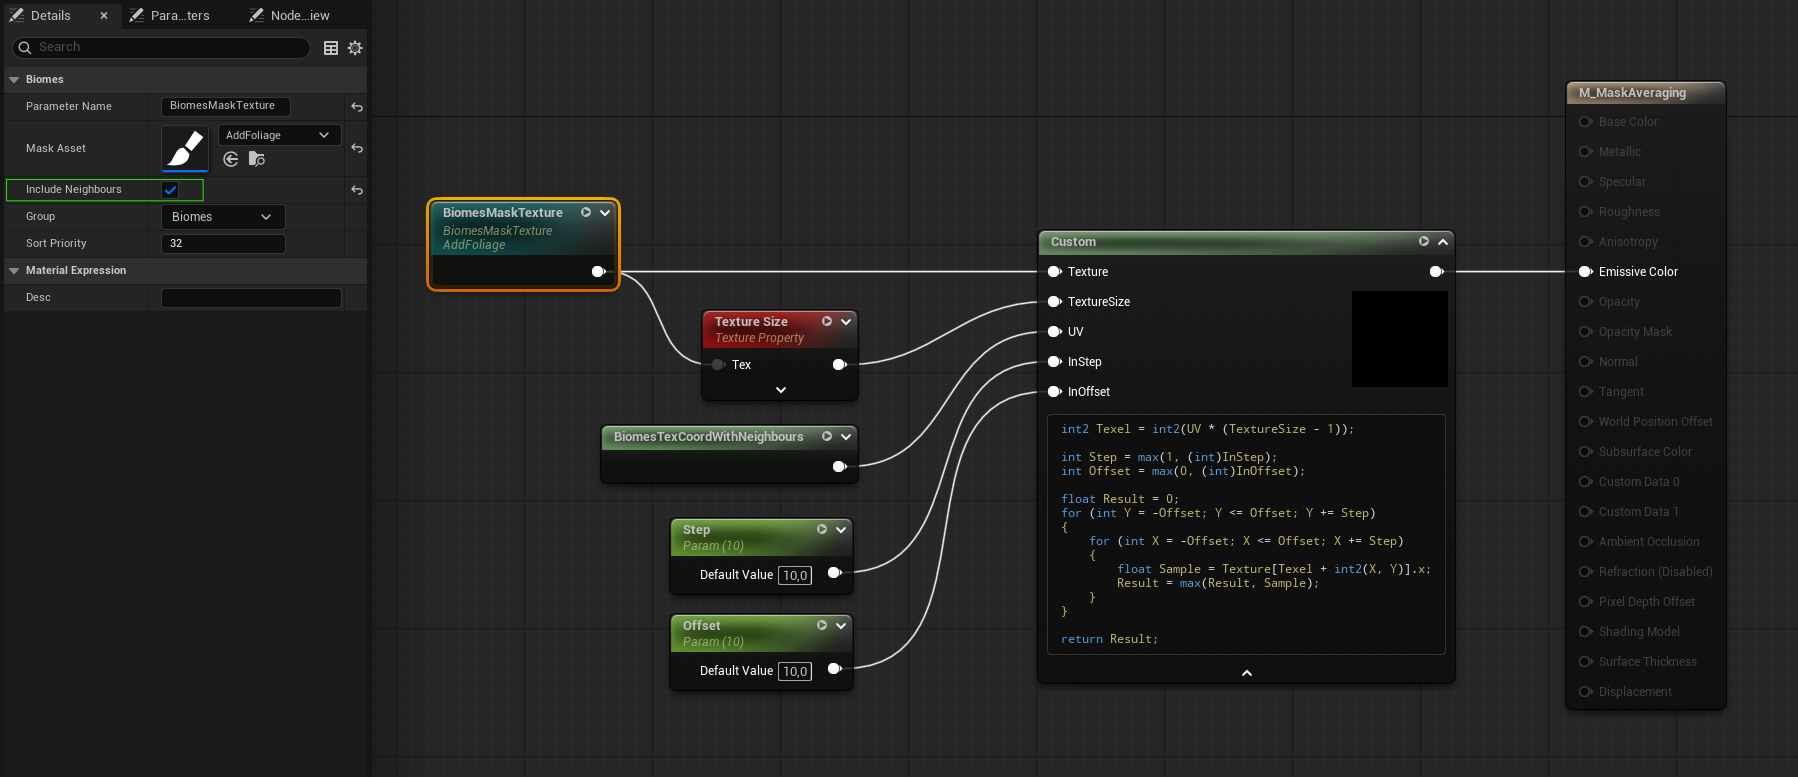Image resolution: width=1798 pixels, height=777 pixels.
Task: Click the Custom node InStep input pin
Action: (x=1054, y=361)
